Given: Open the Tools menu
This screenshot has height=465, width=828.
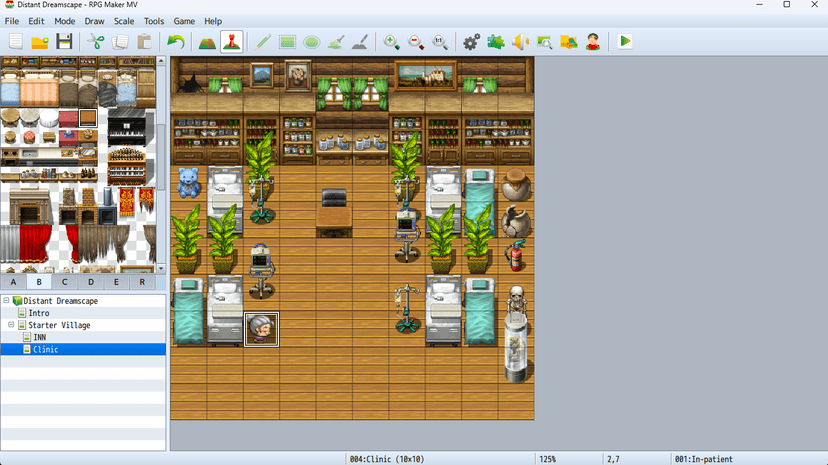Looking at the screenshot, I should [154, 21].
